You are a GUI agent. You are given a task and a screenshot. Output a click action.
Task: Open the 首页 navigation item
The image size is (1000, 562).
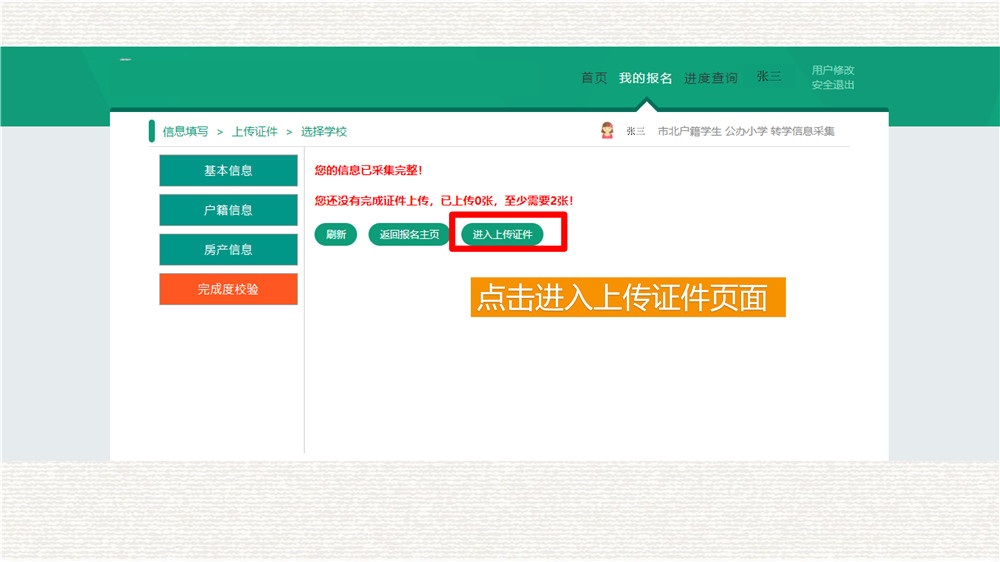(x=594, y=78)
